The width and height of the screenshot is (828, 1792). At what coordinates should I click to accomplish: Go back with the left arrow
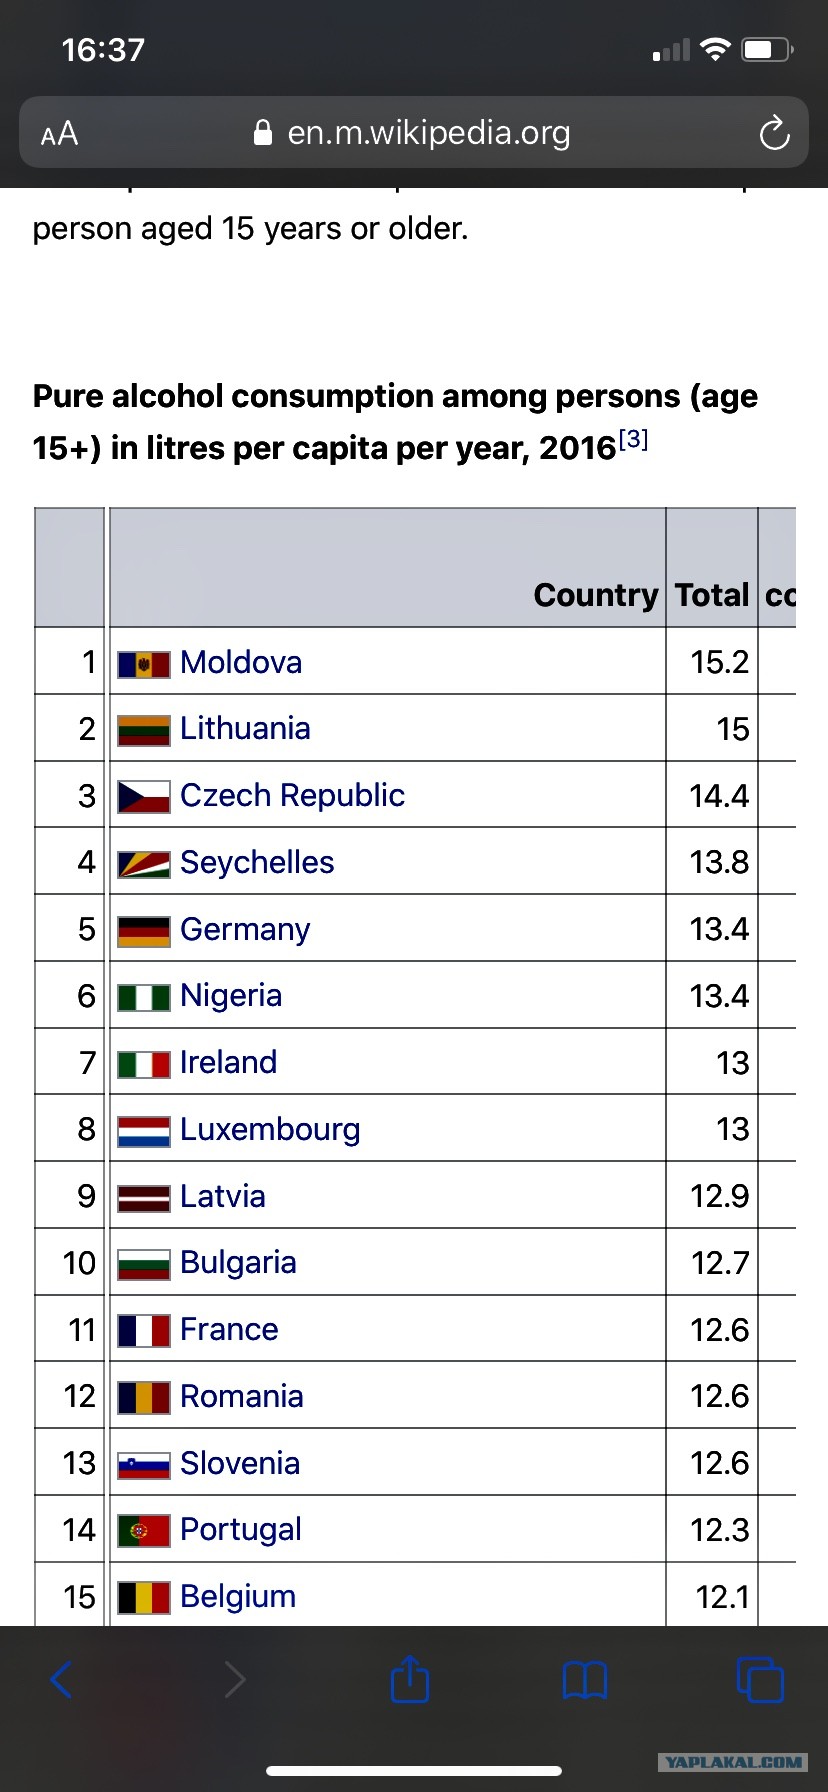click(61, 1680)
